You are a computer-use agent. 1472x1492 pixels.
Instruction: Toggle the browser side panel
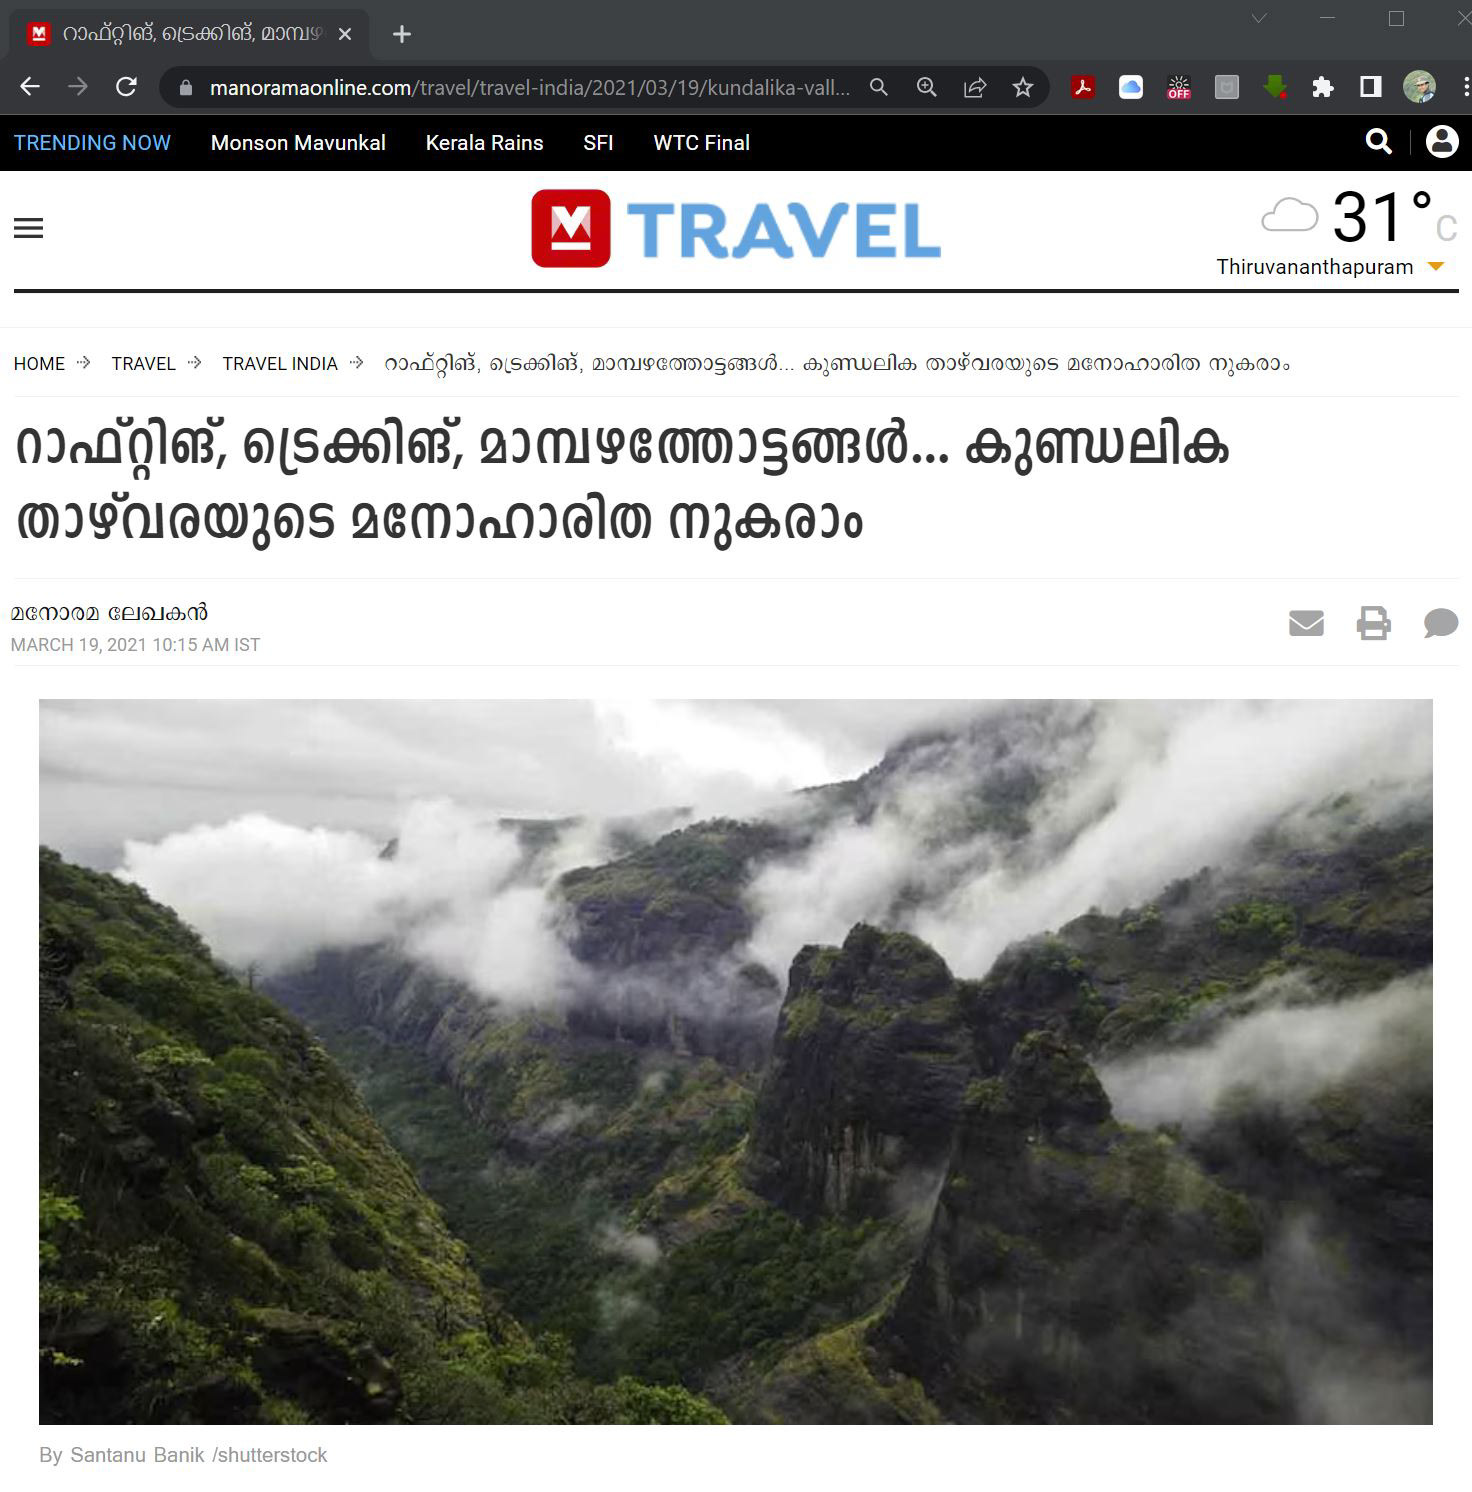[1371, 88]
